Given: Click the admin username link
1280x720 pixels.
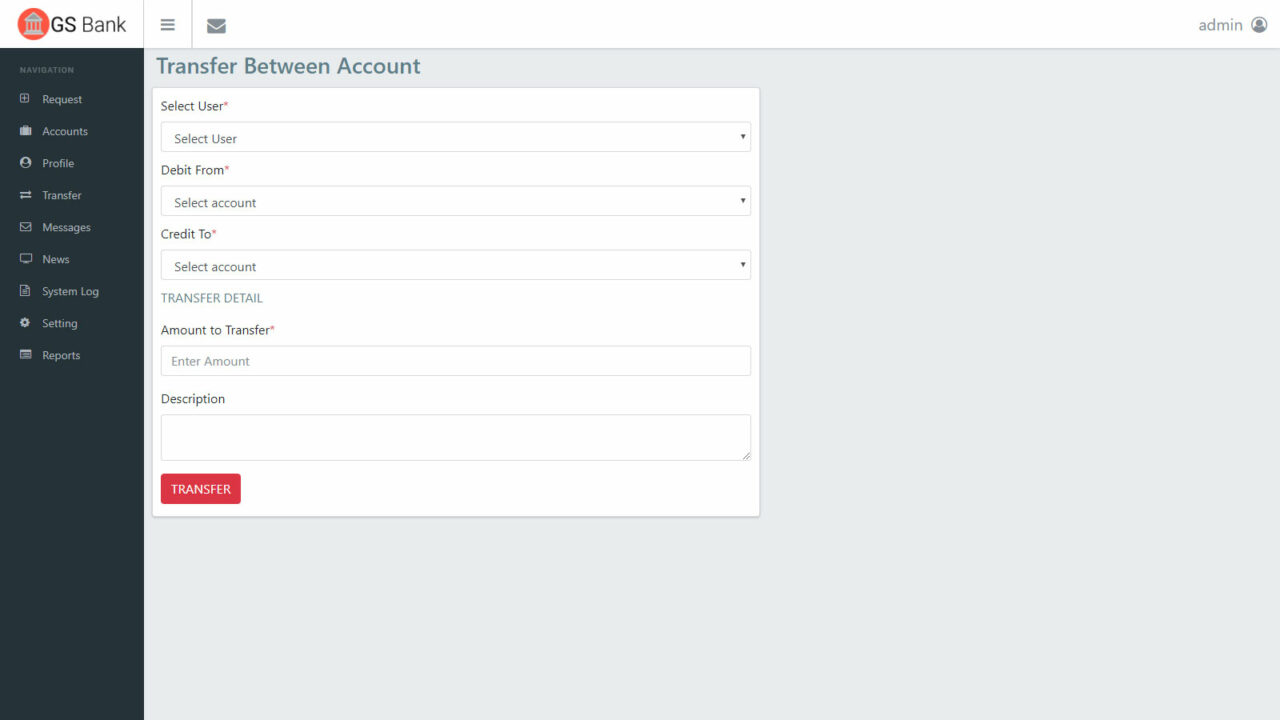Looking at the screenshot, I should (1220, 25).
